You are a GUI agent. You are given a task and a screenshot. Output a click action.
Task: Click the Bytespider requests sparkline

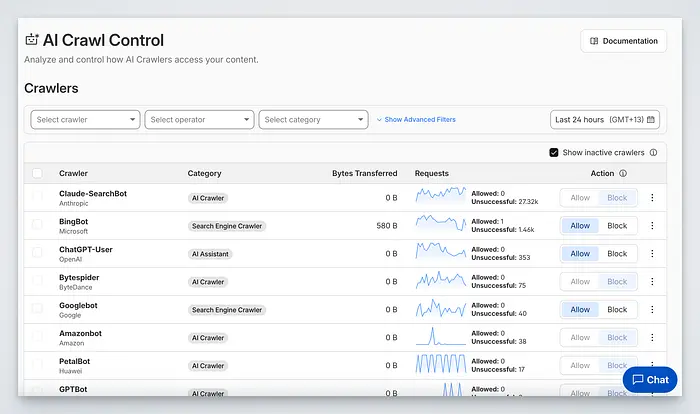pos(441,280)
